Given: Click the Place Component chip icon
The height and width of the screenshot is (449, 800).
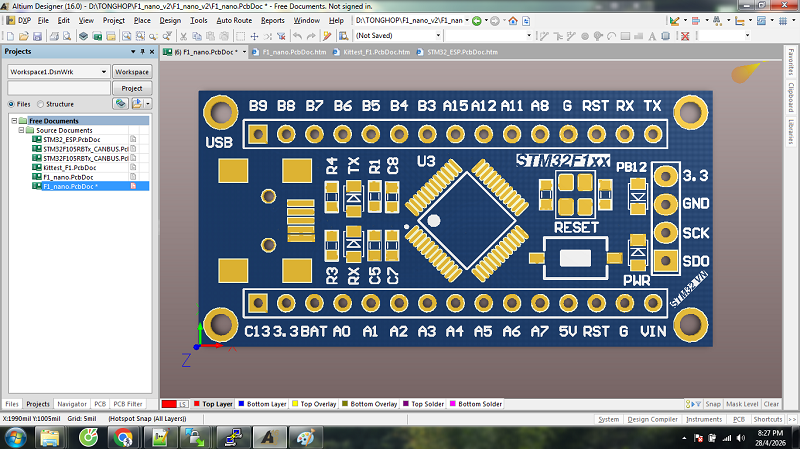Looking at the screenshot, I should tap(665, 36).
